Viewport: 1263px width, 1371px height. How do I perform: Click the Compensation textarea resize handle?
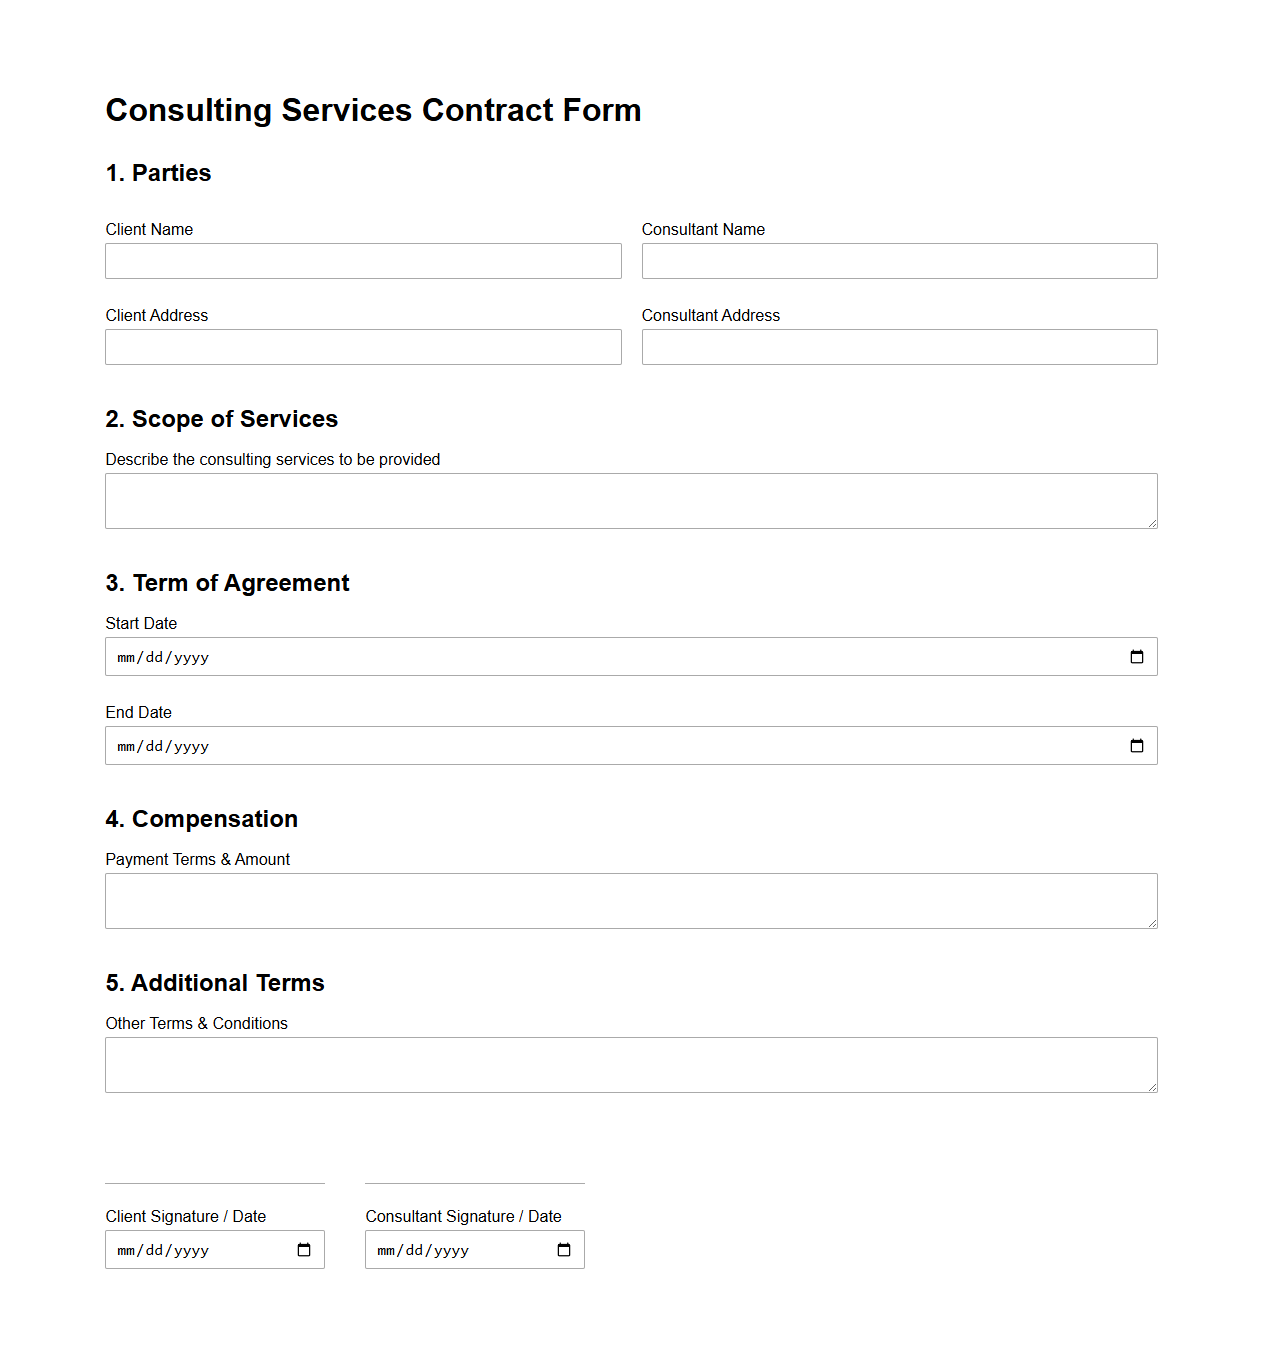click(1152, 924)
